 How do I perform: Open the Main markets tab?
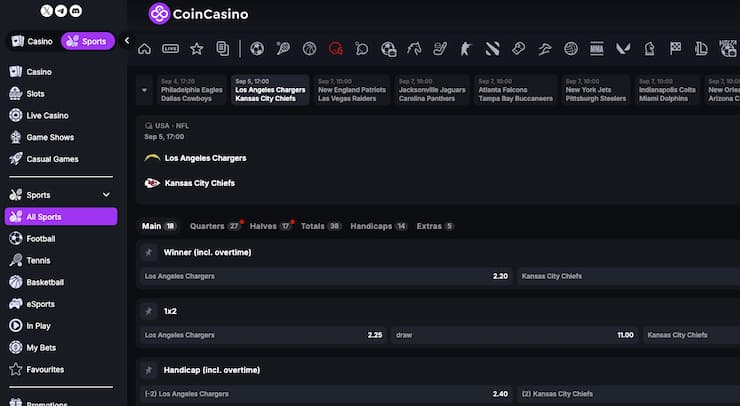(x=159, y=226)
